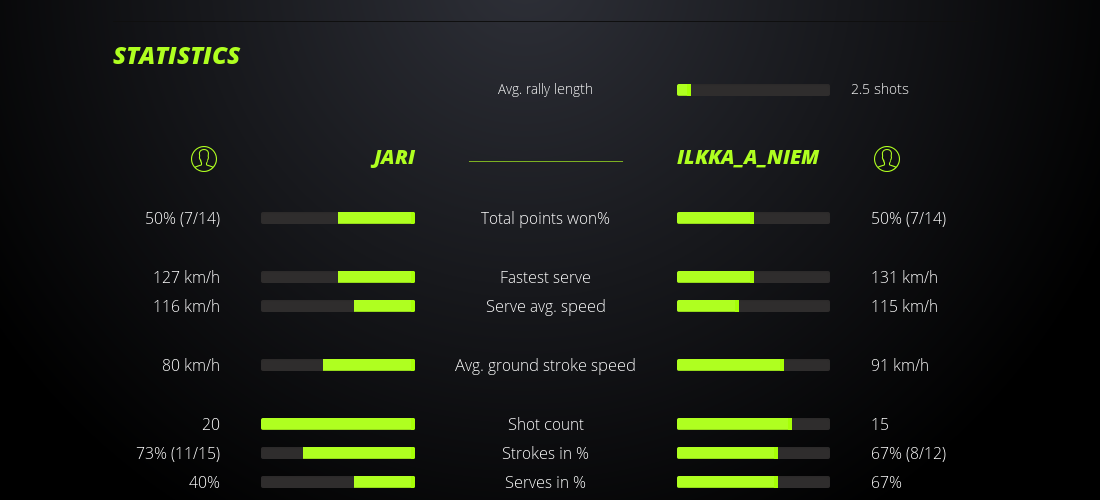Image resolution: width=1100 pixels, height=500 pixels.
Task: Click ILKKA_A_NIEM's Shot count bar
Action: point(753,424)
